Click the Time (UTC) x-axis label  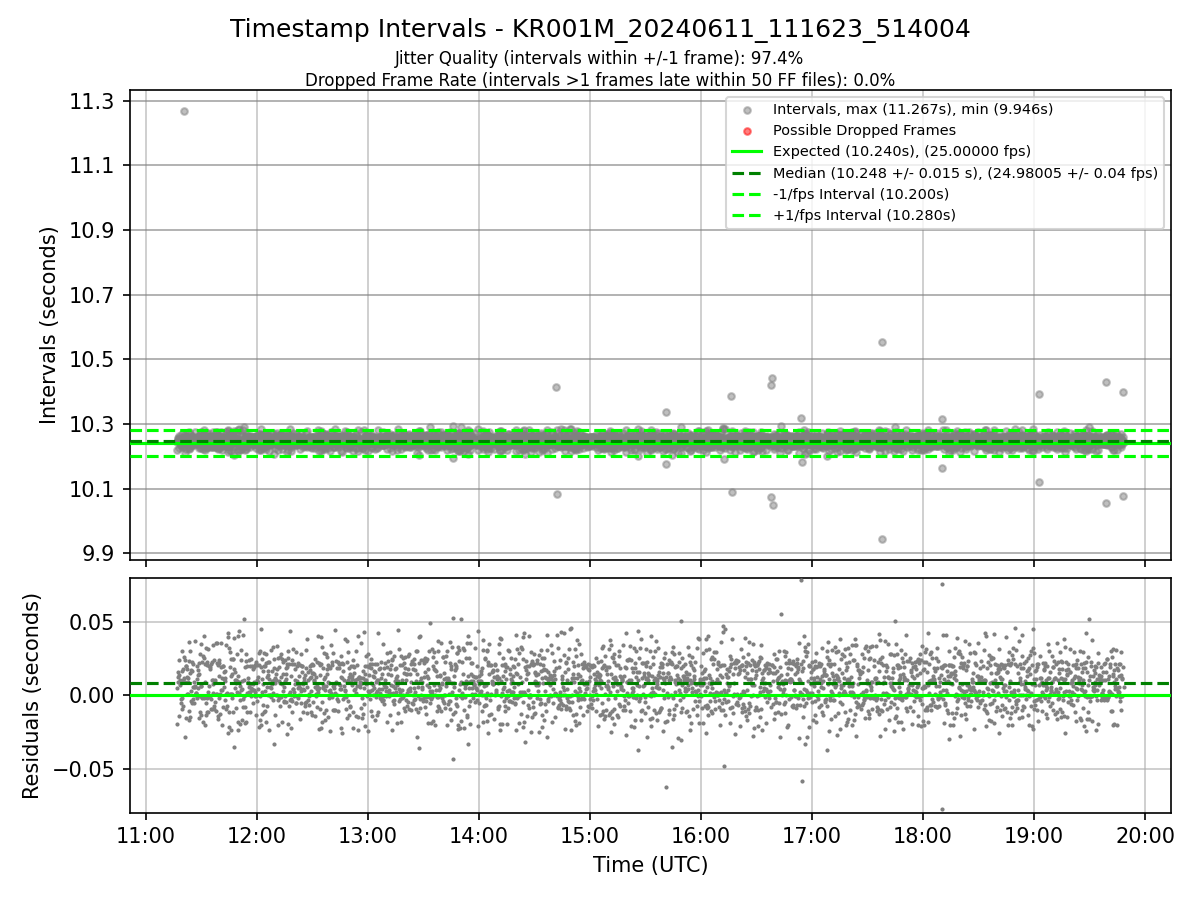(x=650, y=864)
